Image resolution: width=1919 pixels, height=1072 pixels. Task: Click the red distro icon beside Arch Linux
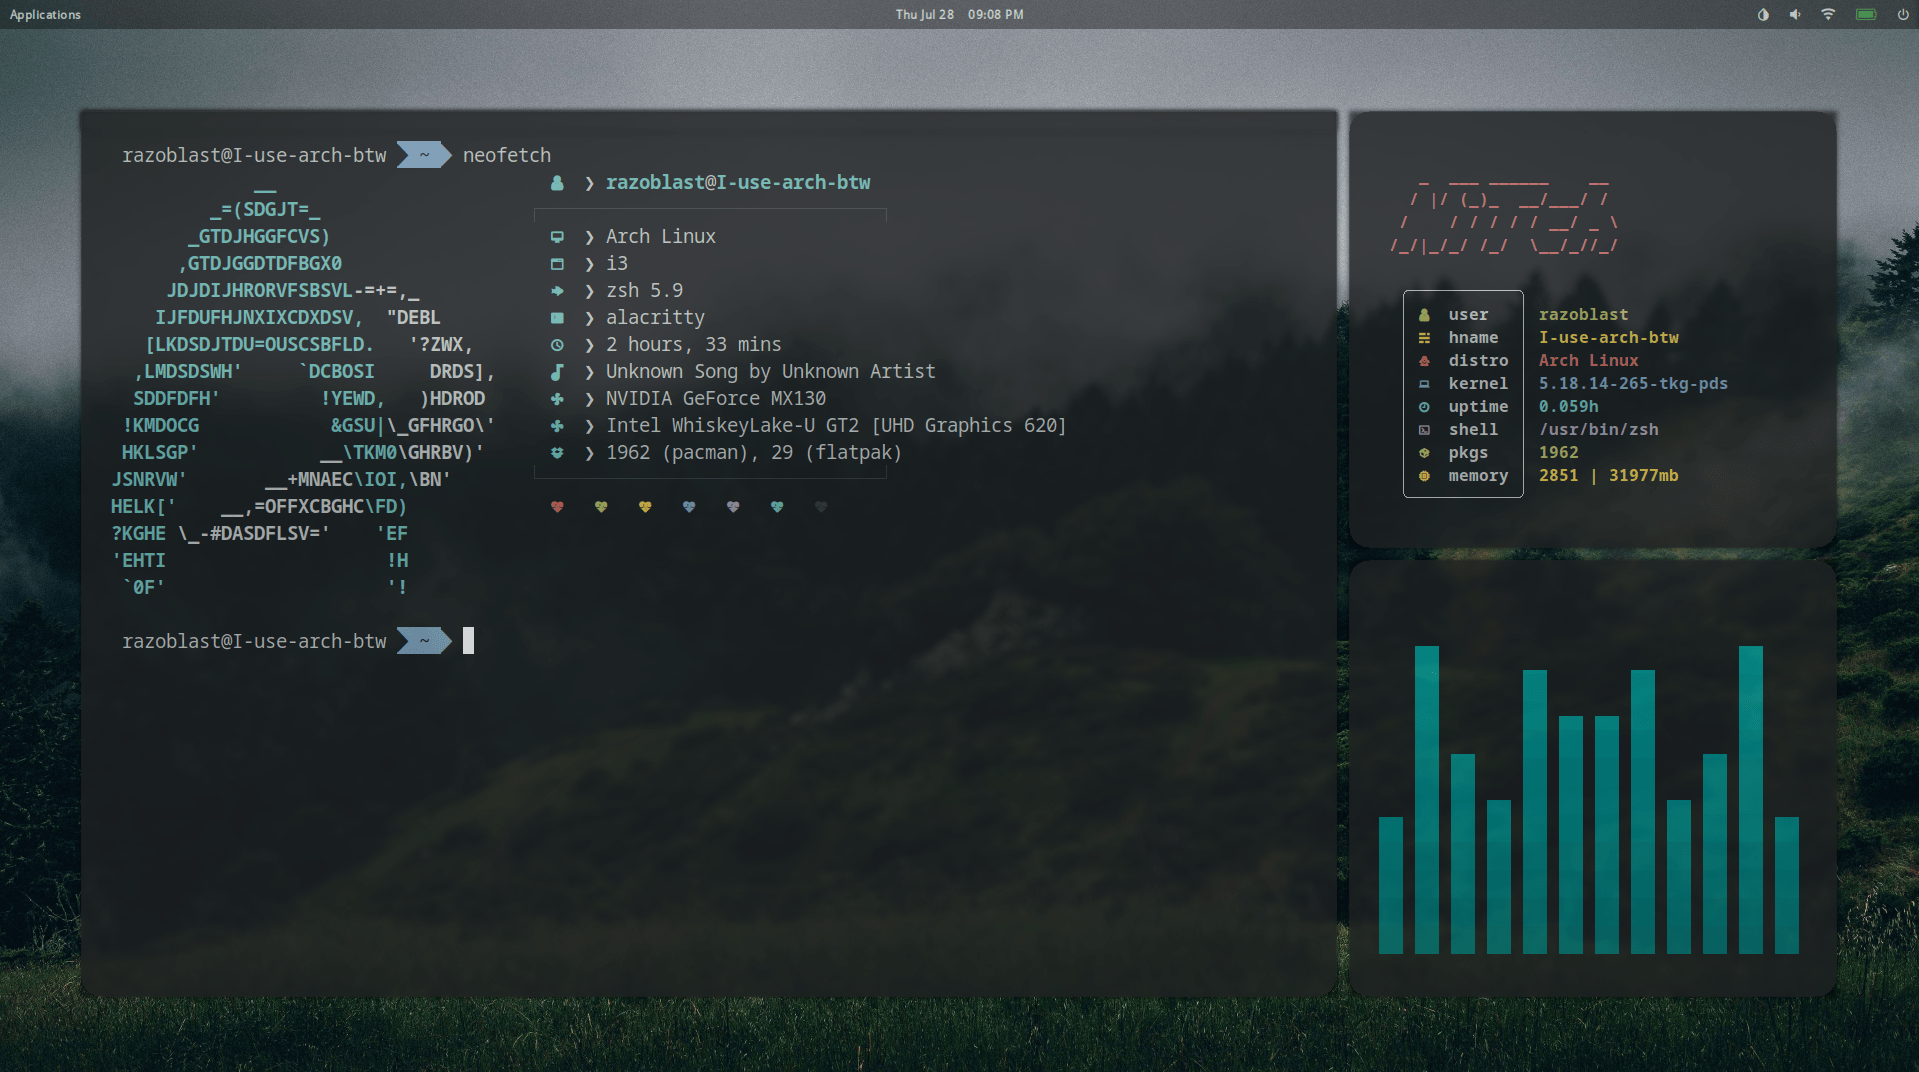pos(1424,360)
